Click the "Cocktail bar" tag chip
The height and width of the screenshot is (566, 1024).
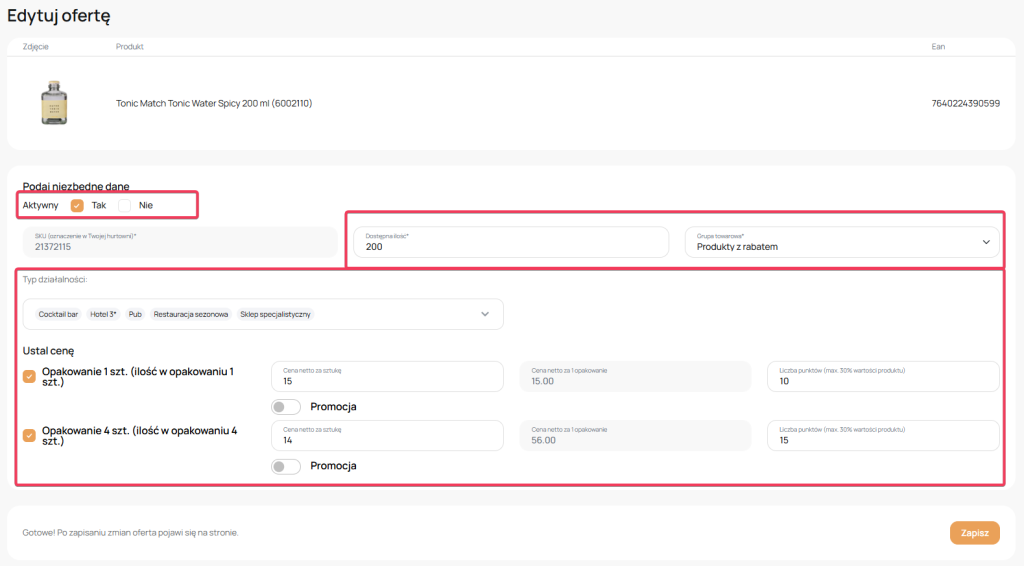pyautogui.click(x=58, y=314)
